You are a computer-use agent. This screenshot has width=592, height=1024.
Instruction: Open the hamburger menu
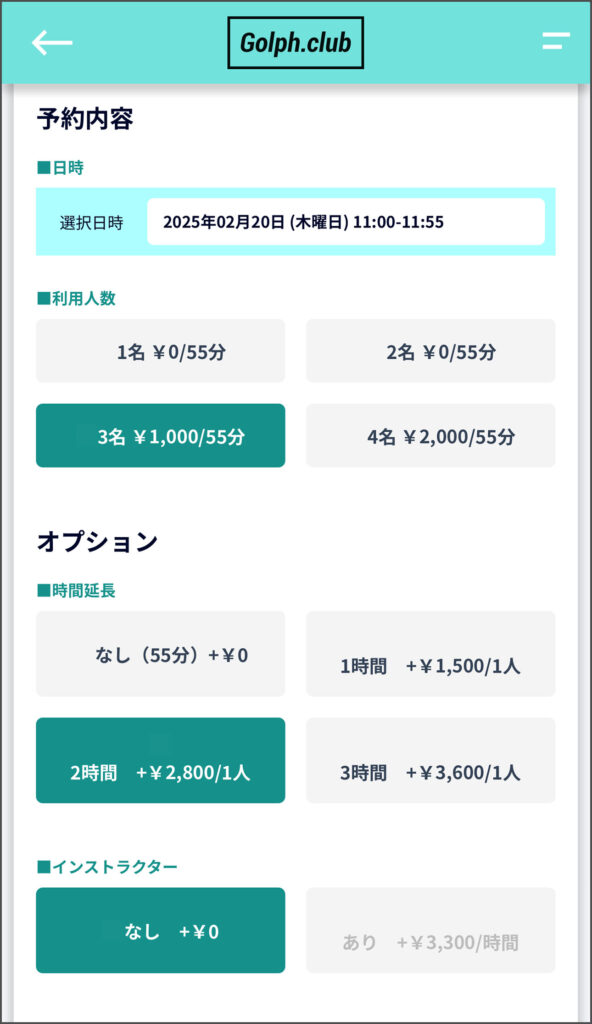point(556,42)
